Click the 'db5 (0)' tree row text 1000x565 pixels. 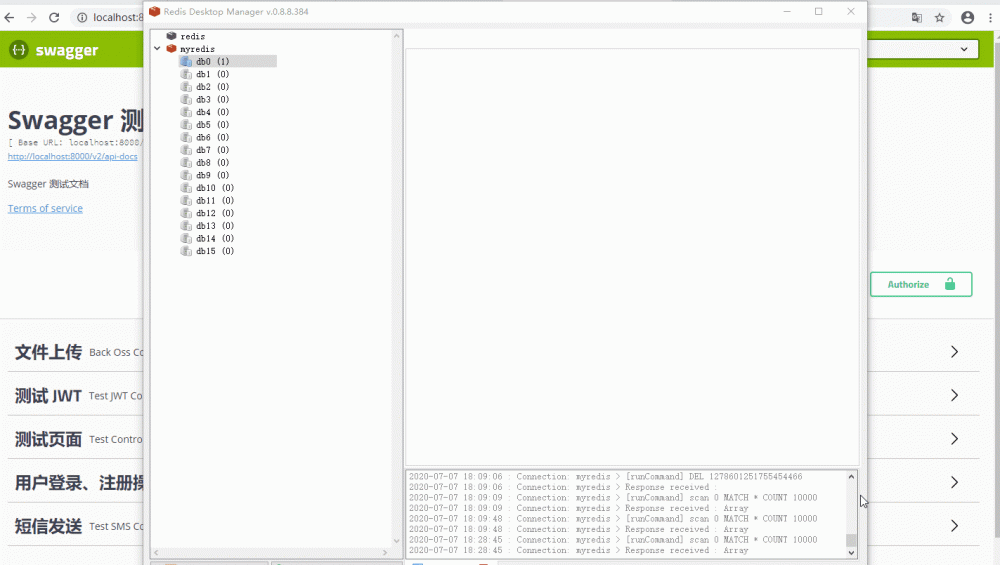point(212,125)
